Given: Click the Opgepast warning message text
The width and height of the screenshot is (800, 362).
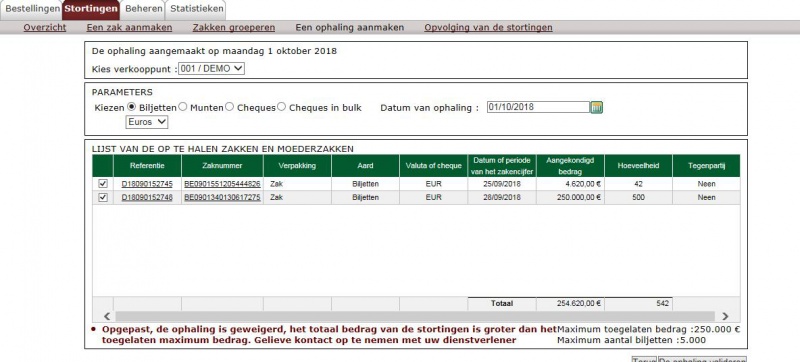Looking at the screenshot, I should coord(329,334).
